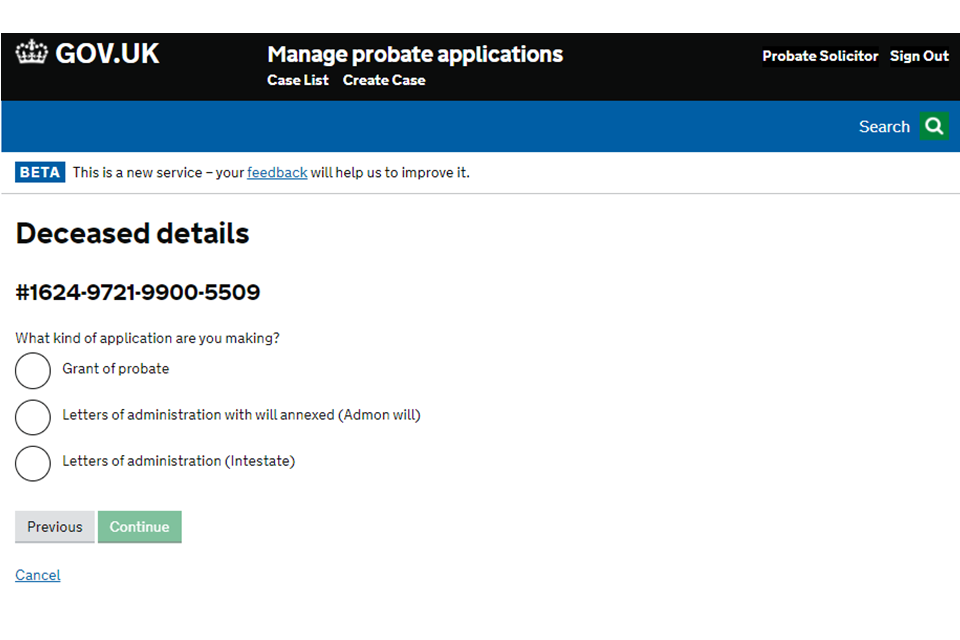960x640 pixels.
Task: Click case reference #1624-9721-9900-5509
Action: (x=138, y=293)
